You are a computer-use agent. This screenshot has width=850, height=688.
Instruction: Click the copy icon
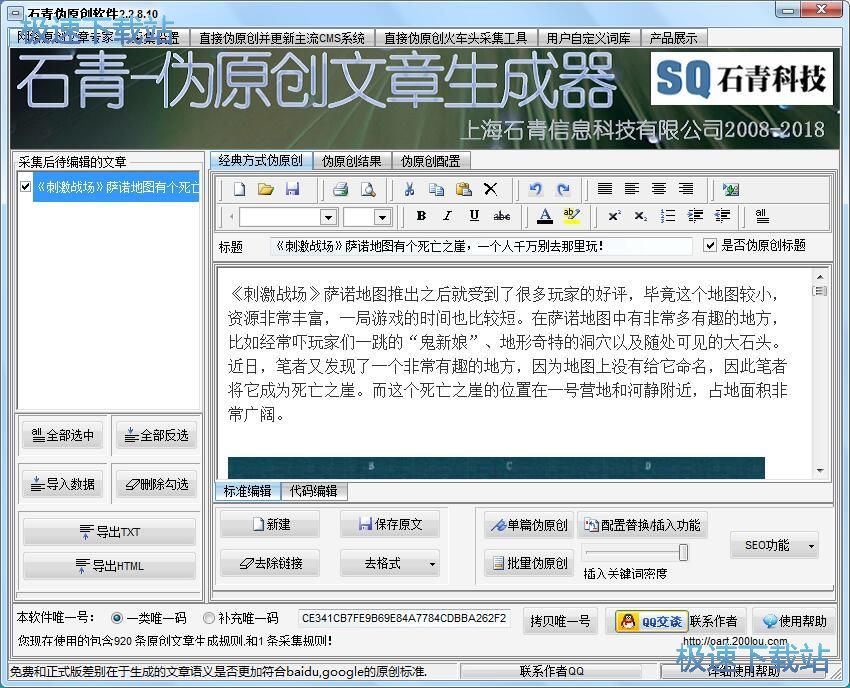436,189
